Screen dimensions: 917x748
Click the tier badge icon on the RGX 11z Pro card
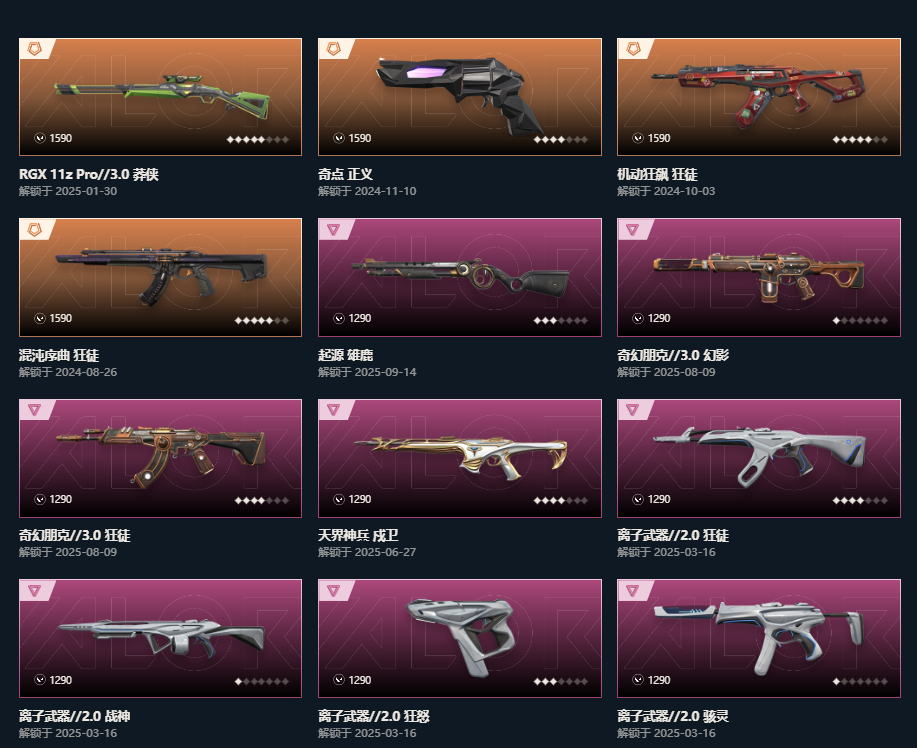[x=35, y=49]
